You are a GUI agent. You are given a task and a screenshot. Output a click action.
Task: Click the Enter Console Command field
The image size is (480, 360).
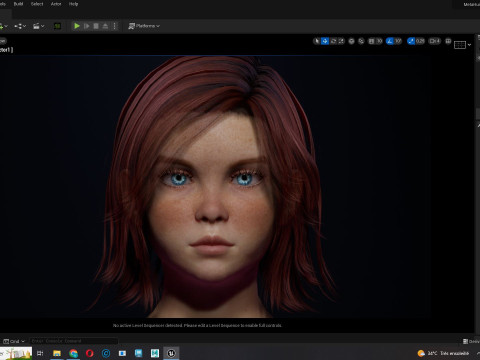point(73,341)
